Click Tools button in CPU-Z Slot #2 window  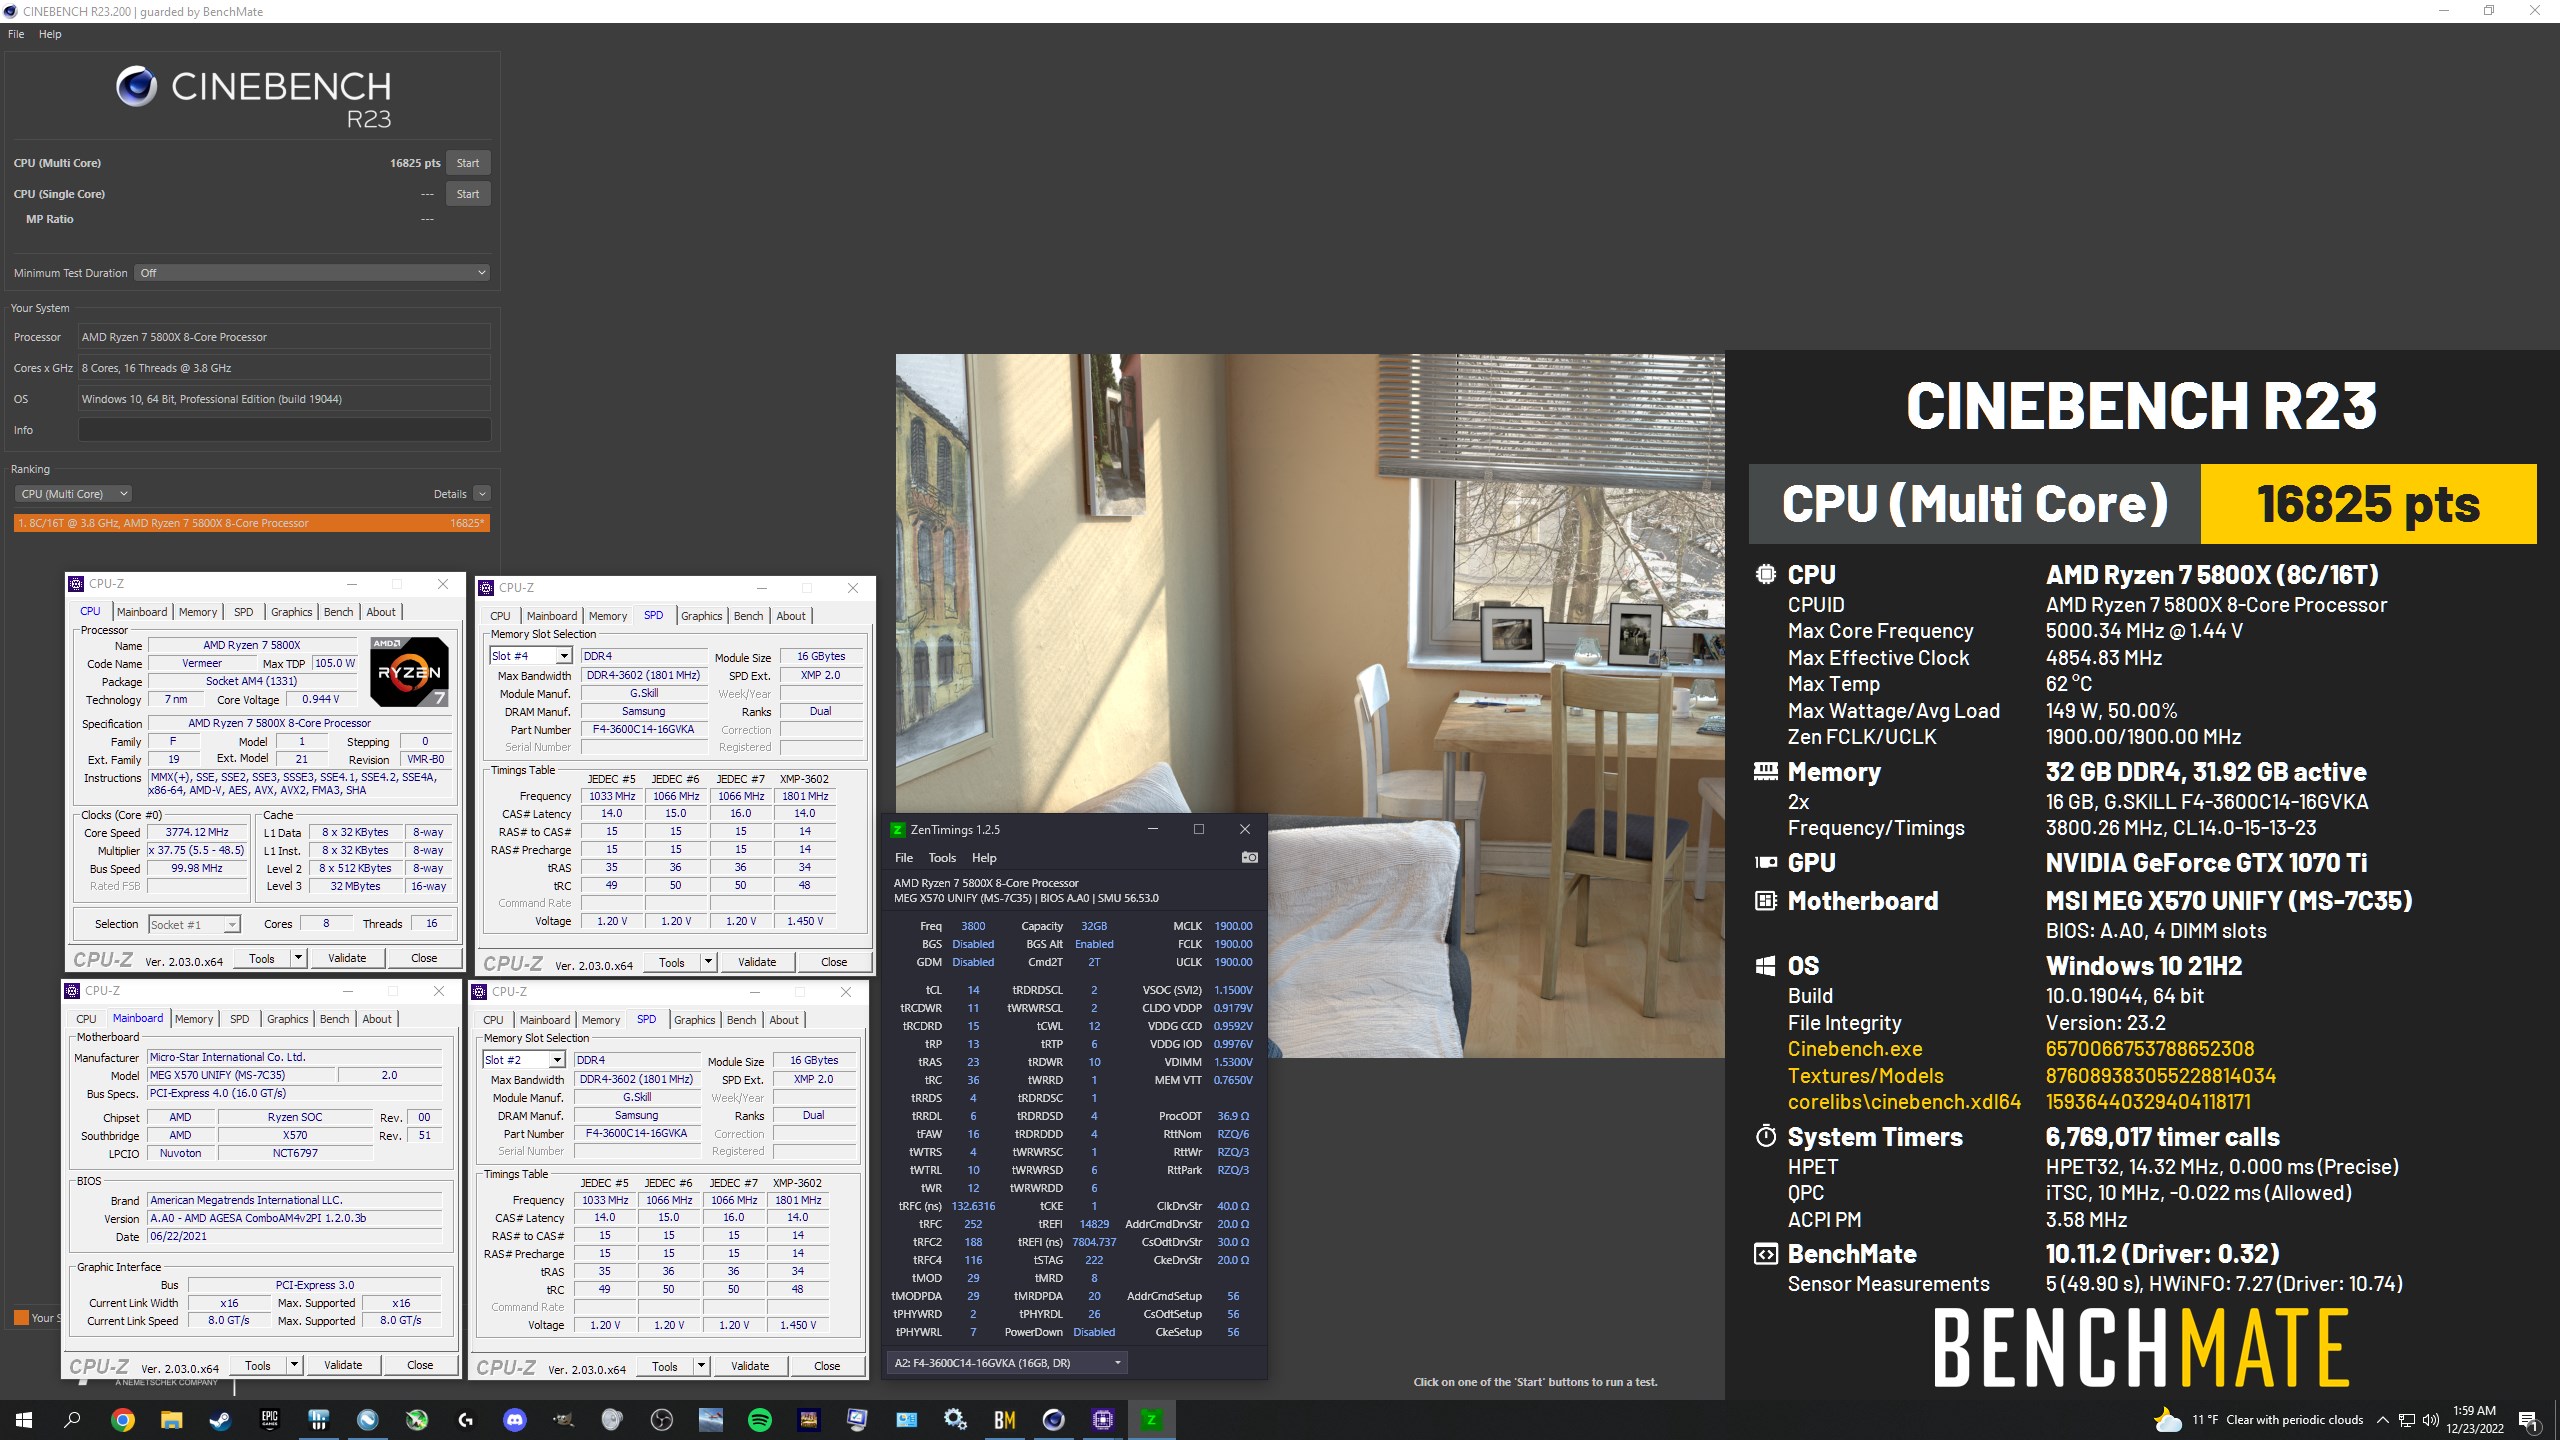point(665,1366)
